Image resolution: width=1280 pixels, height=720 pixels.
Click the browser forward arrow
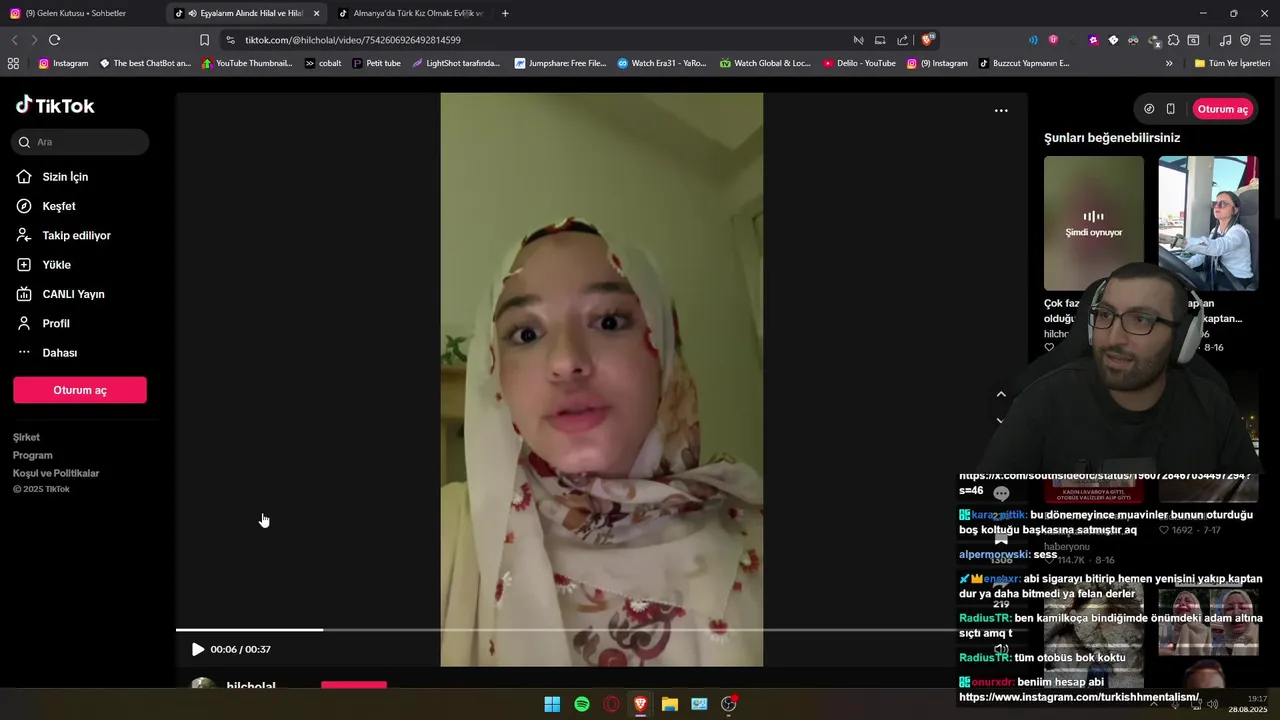pyautogui.click(x=34, y=40)
